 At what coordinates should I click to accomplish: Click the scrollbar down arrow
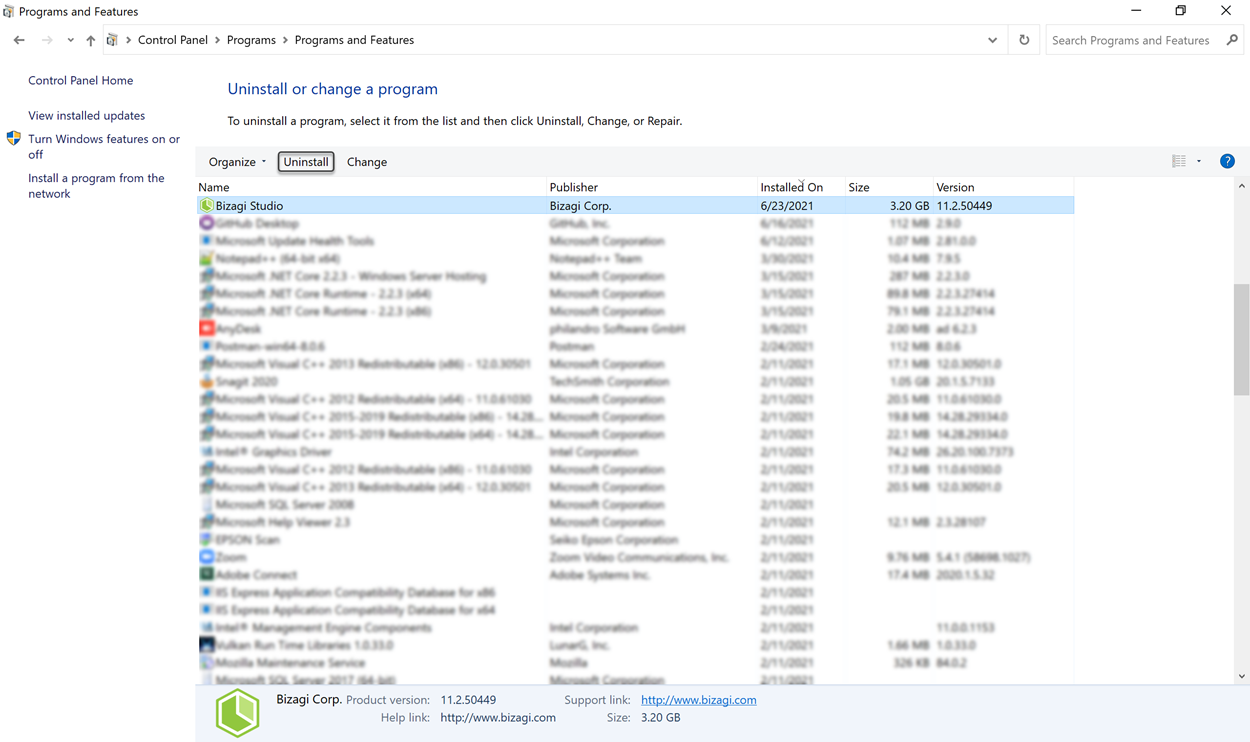[x=1242, y=676]
